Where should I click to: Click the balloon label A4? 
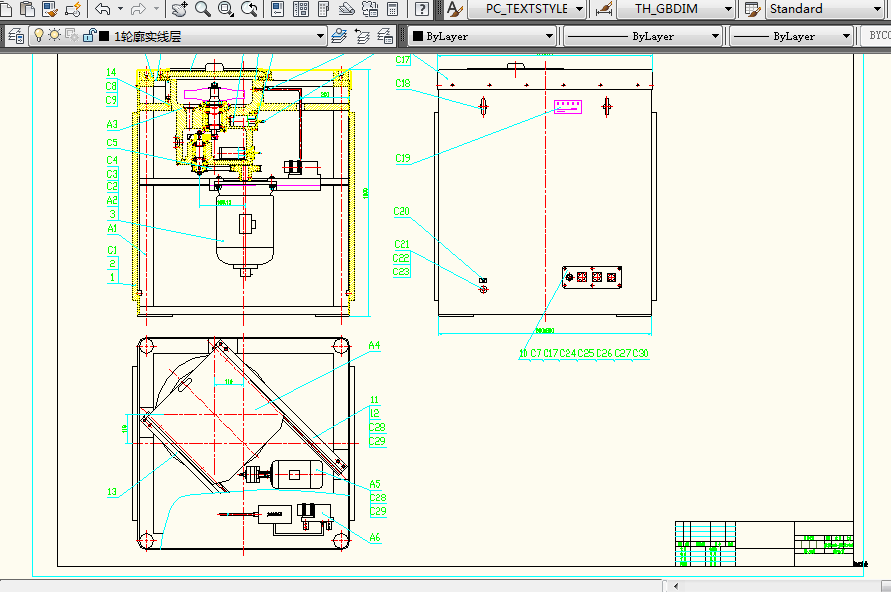(374, 345)
